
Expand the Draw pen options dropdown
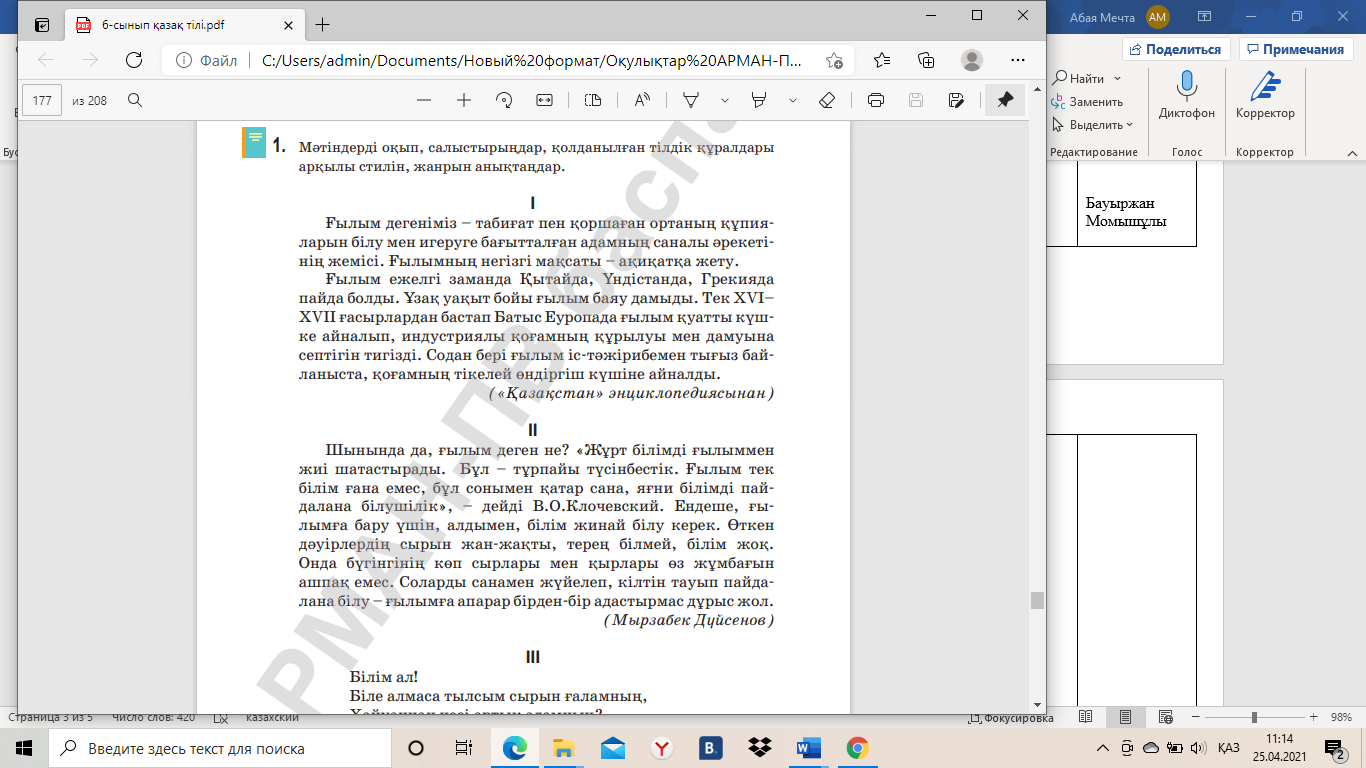[x=725, y=100]
